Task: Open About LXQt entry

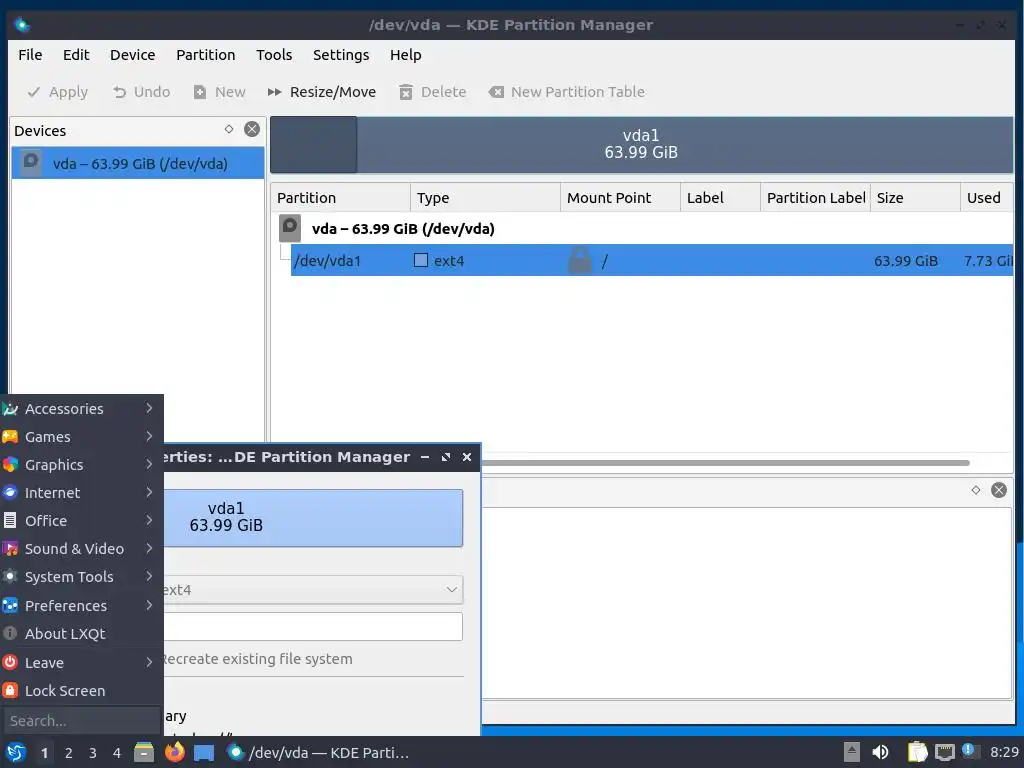Action: 82,634
